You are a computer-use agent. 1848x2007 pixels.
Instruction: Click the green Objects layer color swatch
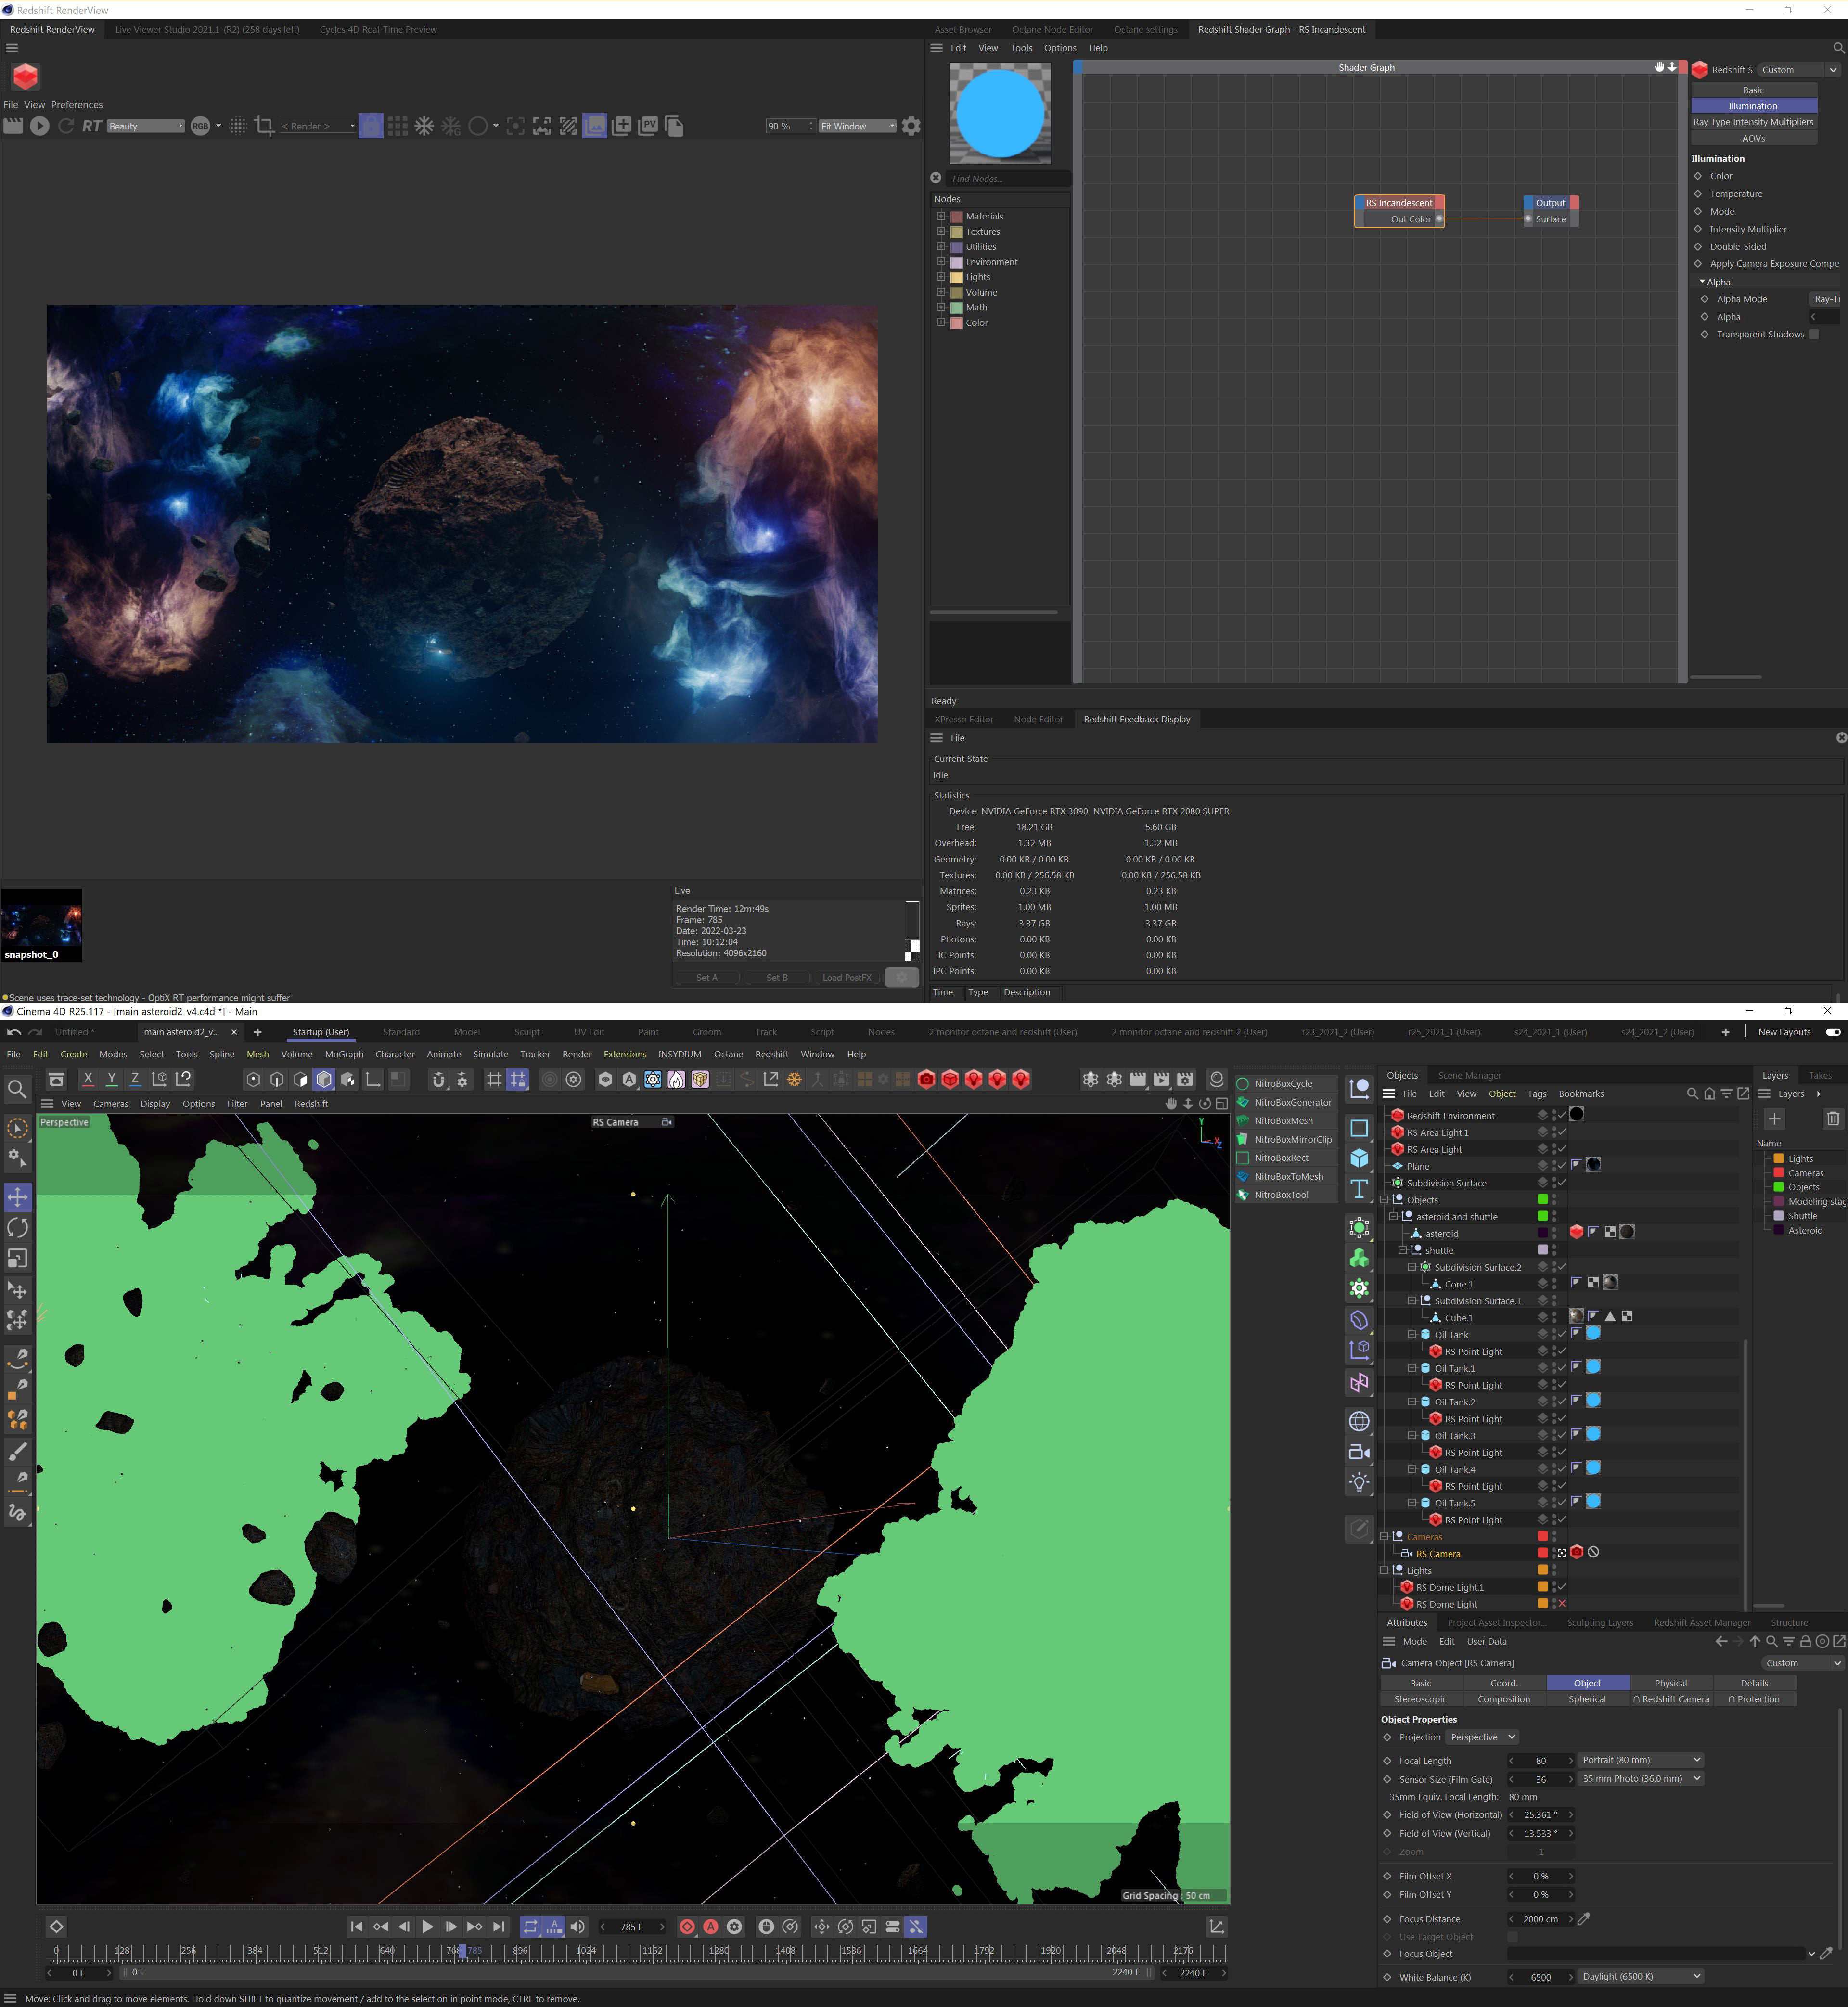[1779, 1187]
